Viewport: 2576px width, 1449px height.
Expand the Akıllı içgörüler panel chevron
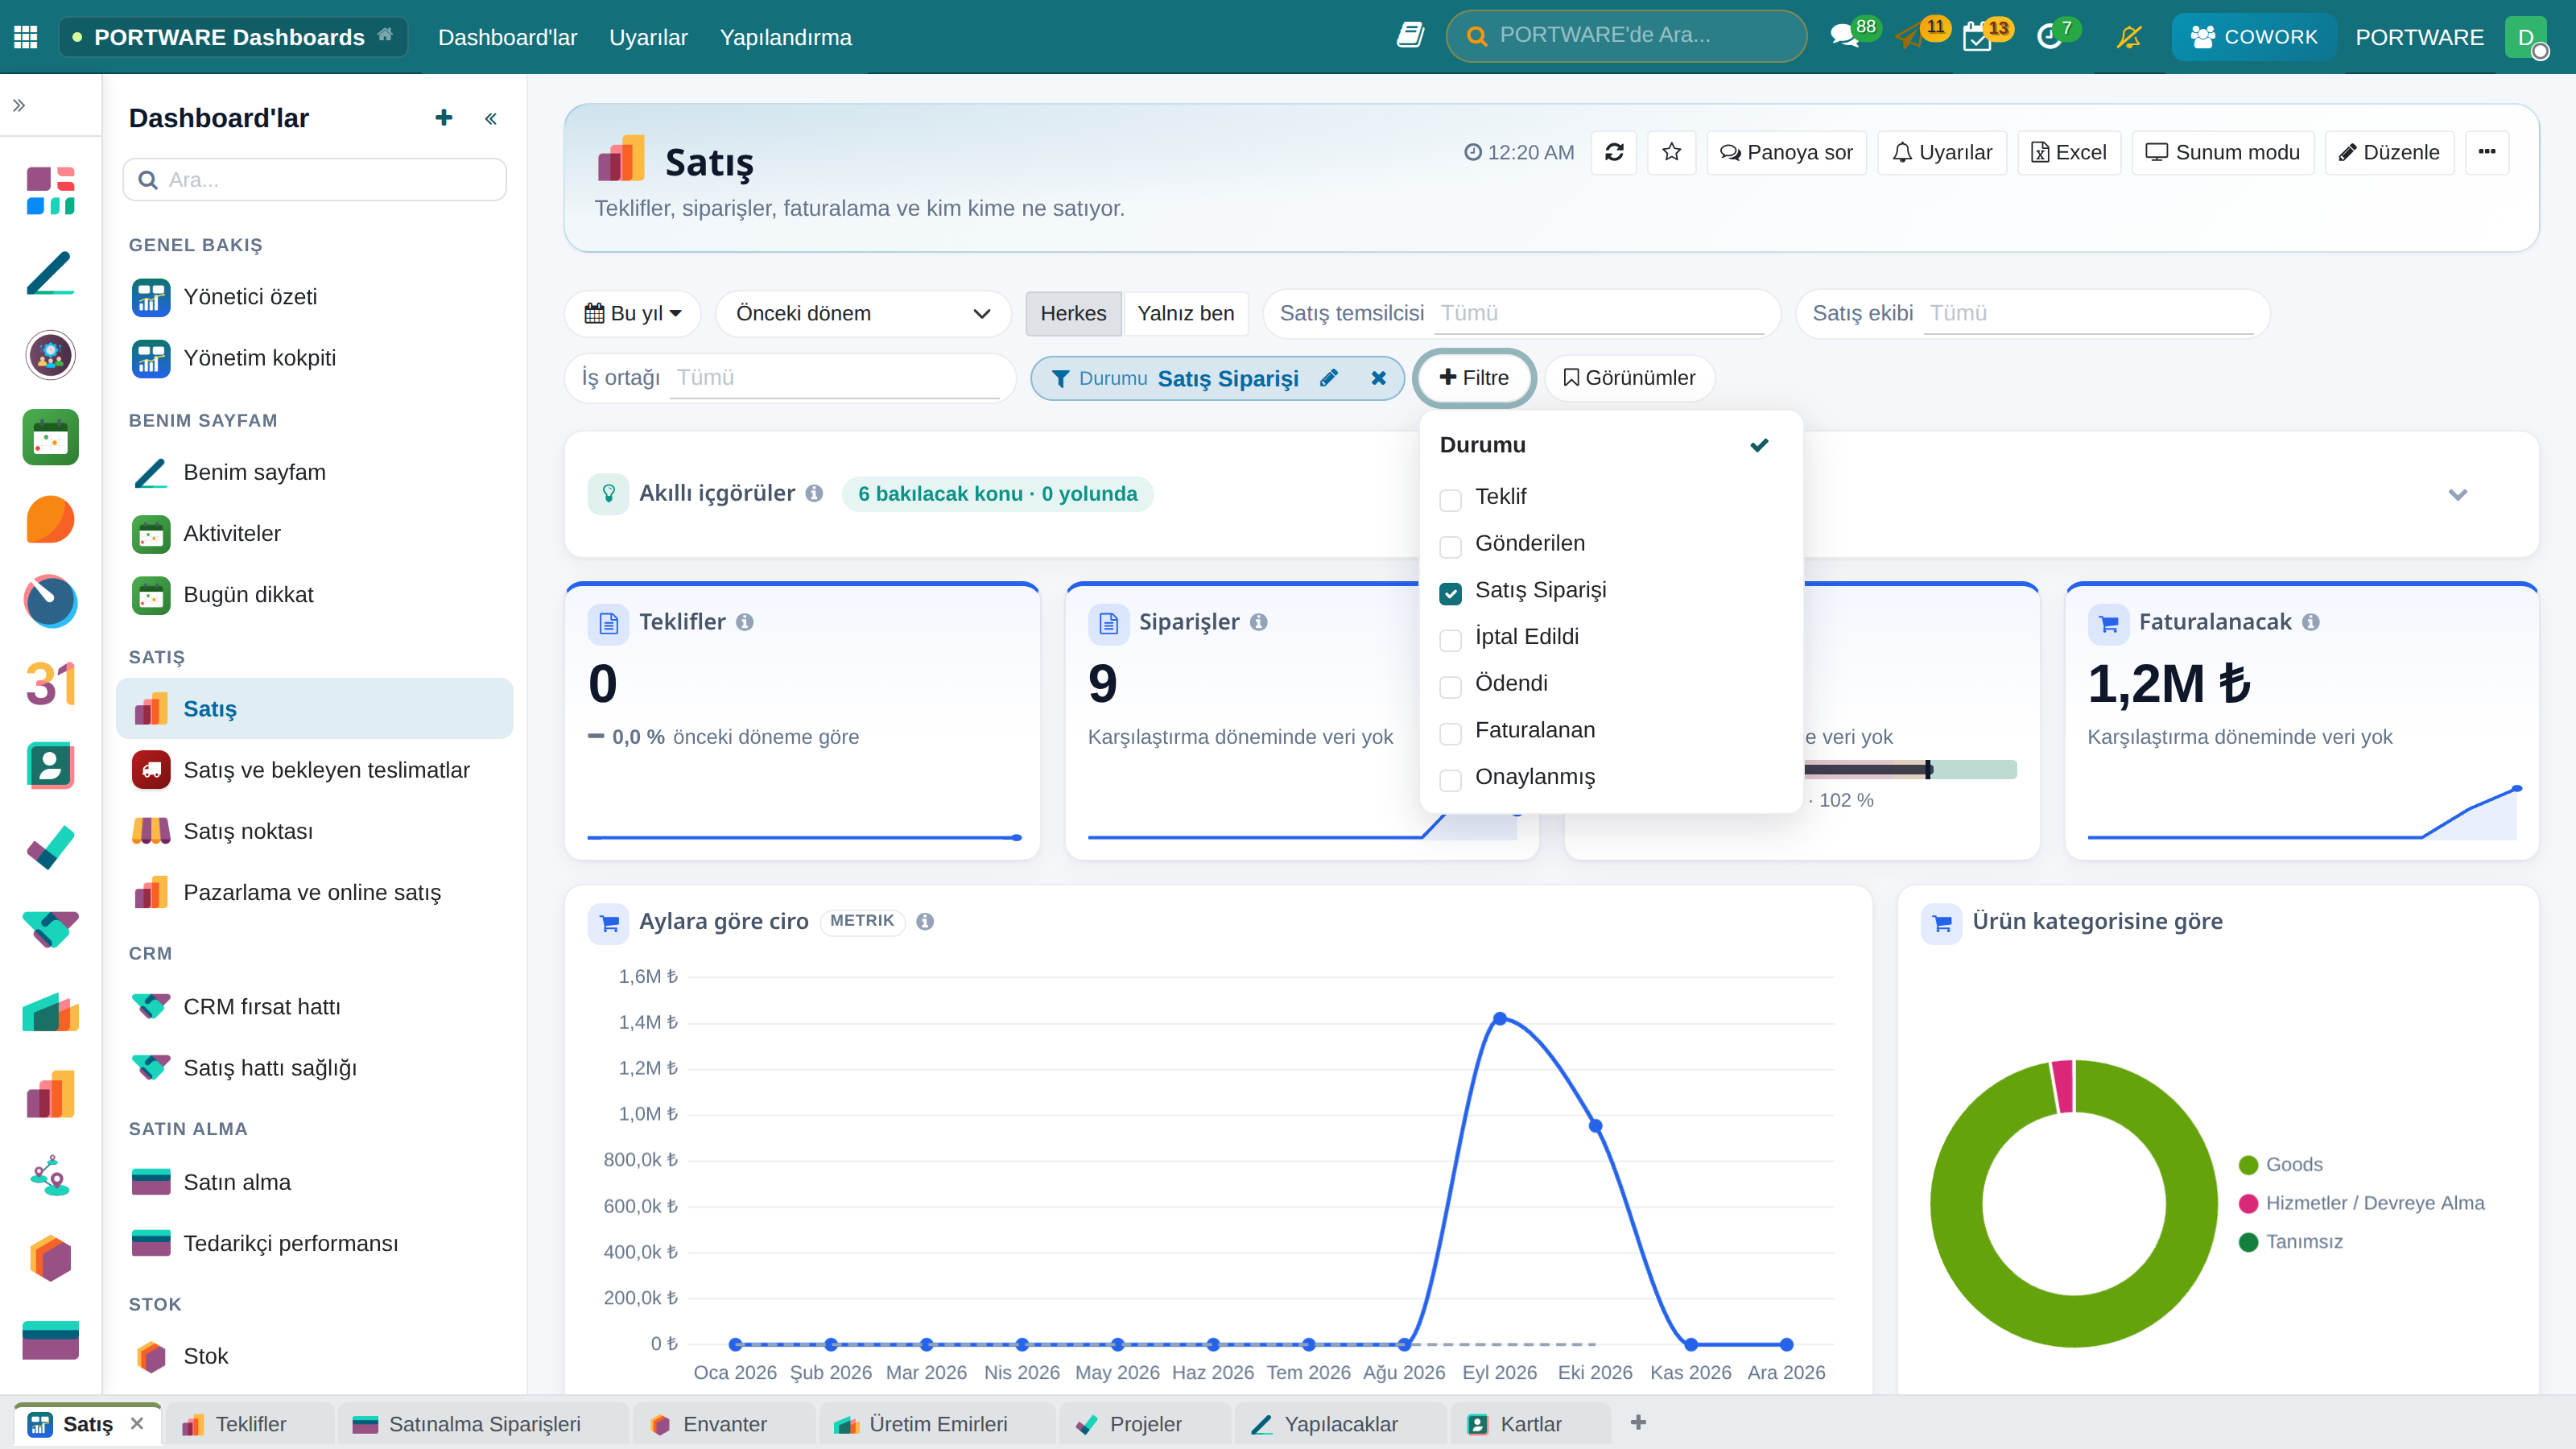[x=2457, y=494]
